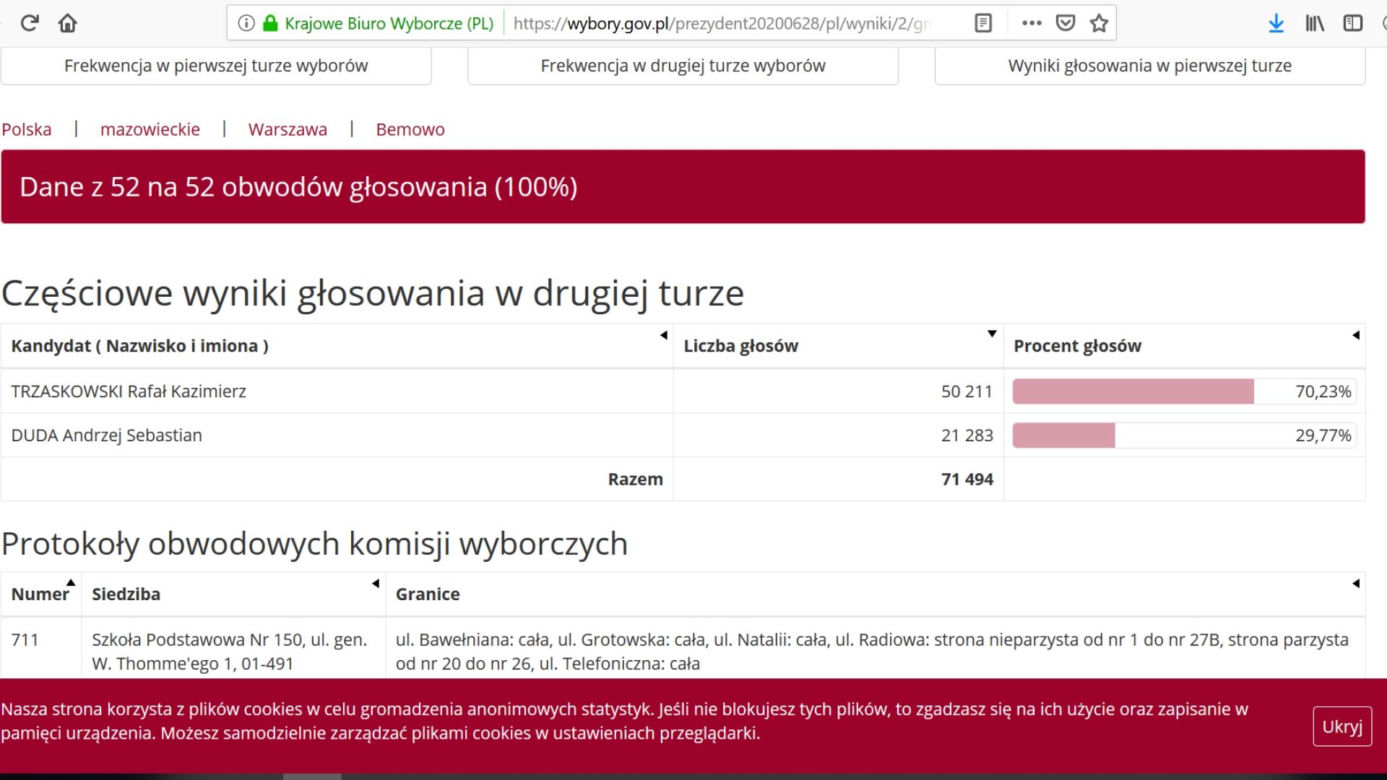Open Frekwencja w drugiej turze wyborów

point(683,66)
